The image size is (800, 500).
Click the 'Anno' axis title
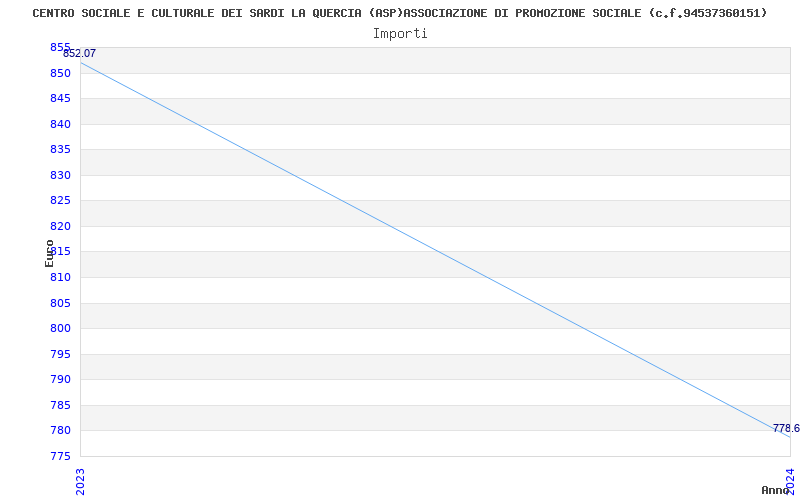(x=775, y=490)
